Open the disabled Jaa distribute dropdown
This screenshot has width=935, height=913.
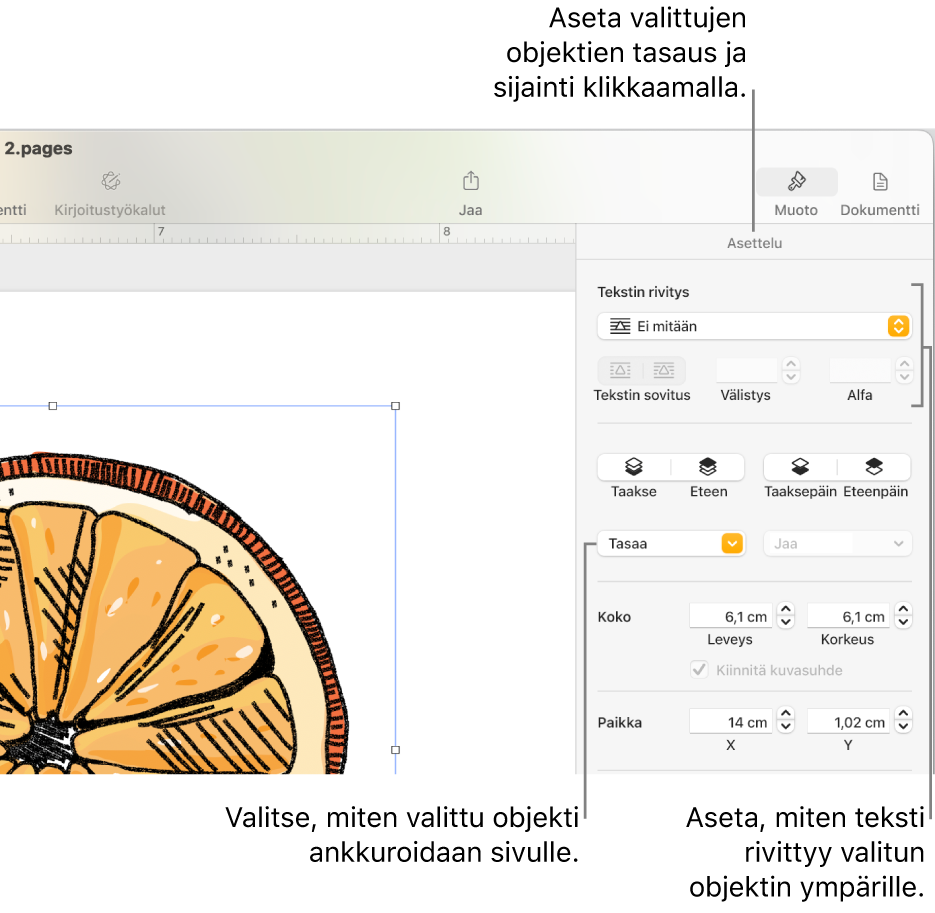click(837, 543)
